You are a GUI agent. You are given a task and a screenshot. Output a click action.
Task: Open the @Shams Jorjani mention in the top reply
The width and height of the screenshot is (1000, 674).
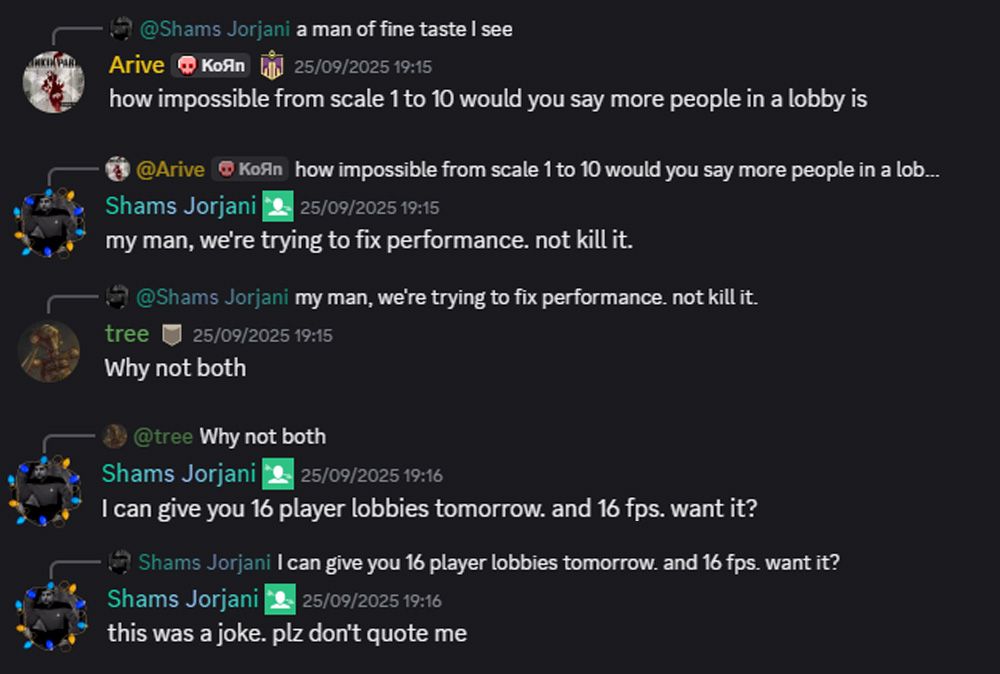pos(217,29)
